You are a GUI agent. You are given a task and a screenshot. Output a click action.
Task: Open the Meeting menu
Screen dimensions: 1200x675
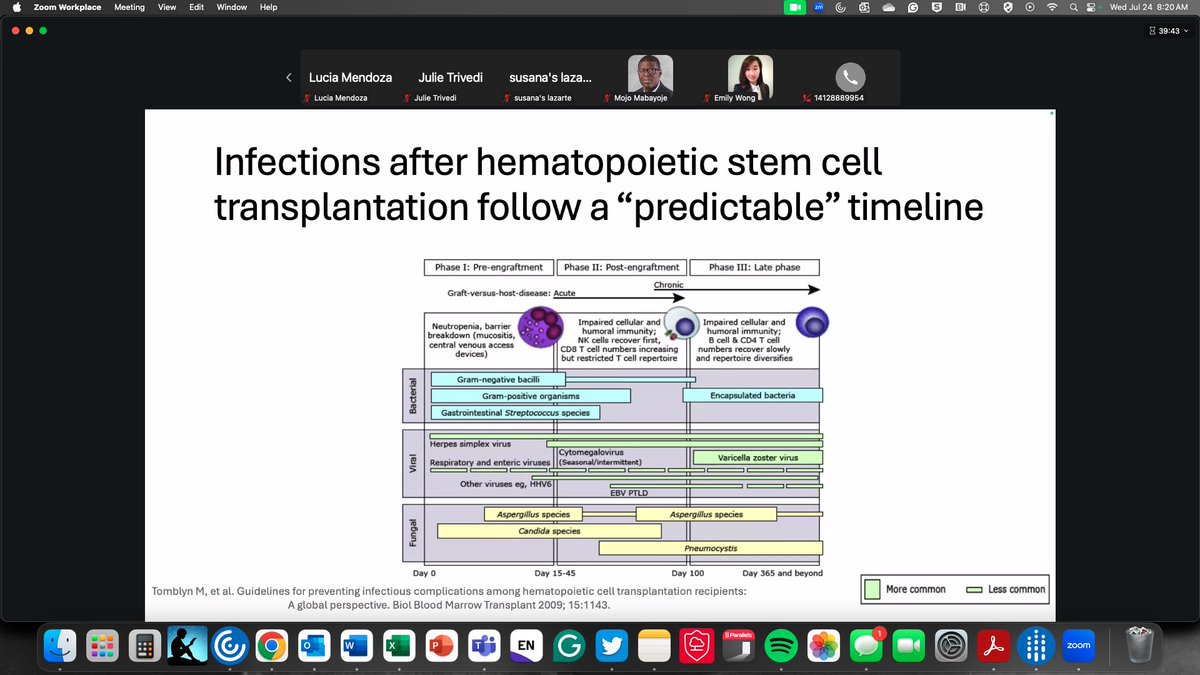(129, 7)
